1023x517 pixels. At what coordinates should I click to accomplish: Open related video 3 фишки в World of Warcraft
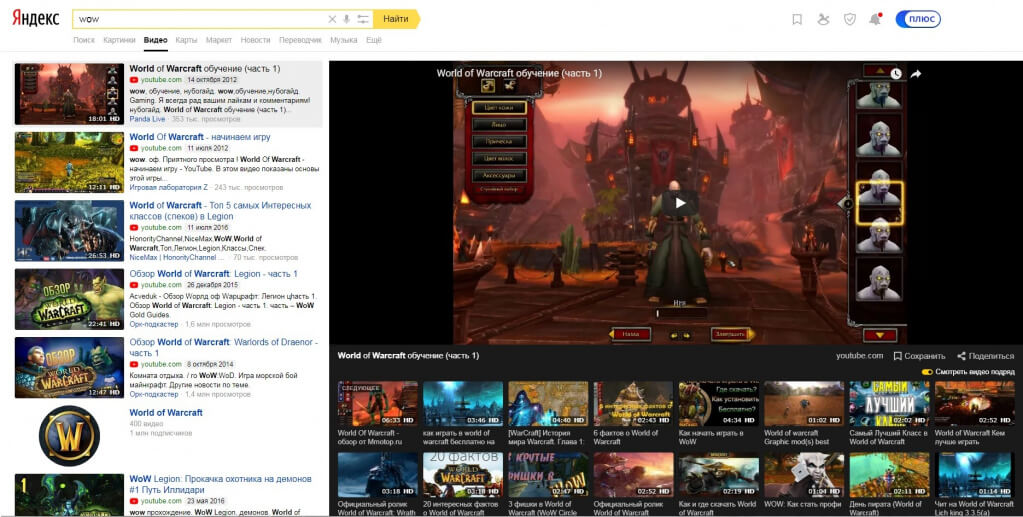(548, 484)
